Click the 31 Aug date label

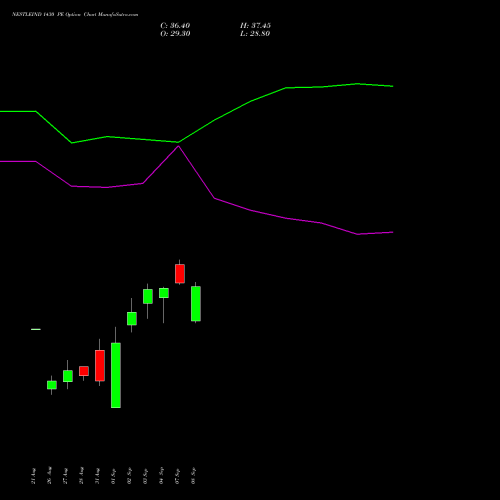[x=97, y=476]
